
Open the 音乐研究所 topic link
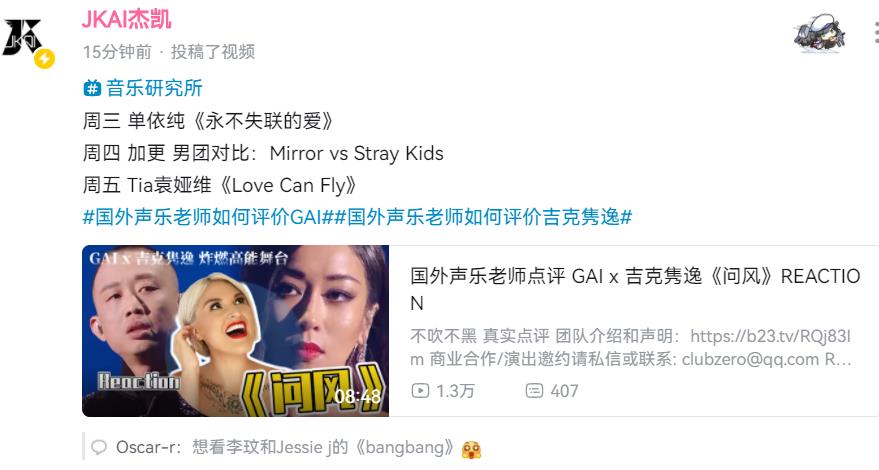(x=154, y=88)
